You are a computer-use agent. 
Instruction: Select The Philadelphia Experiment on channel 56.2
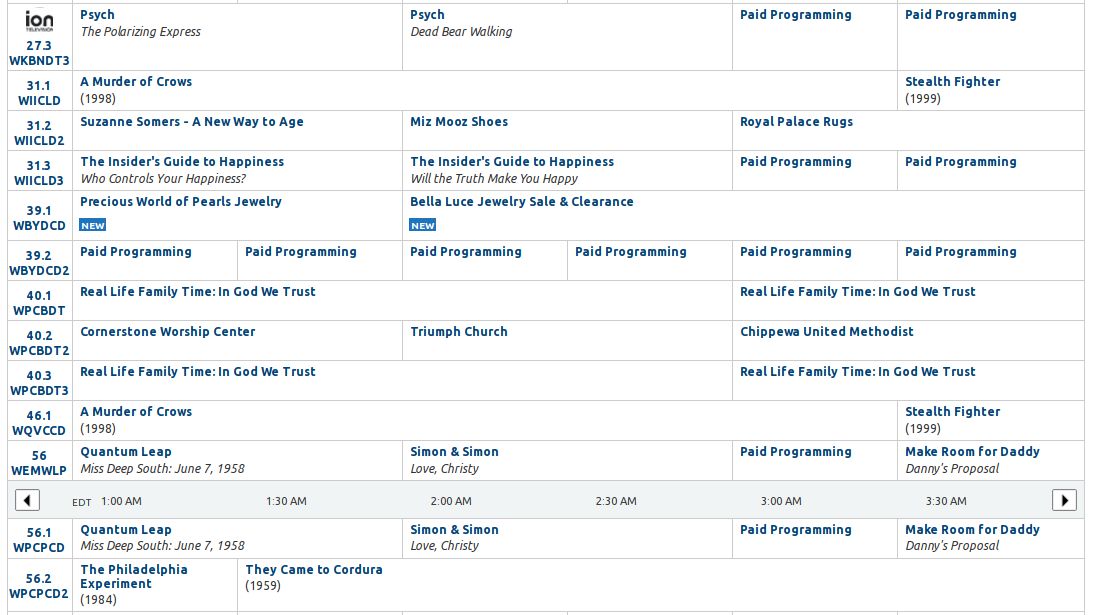[x=133, y=577]
